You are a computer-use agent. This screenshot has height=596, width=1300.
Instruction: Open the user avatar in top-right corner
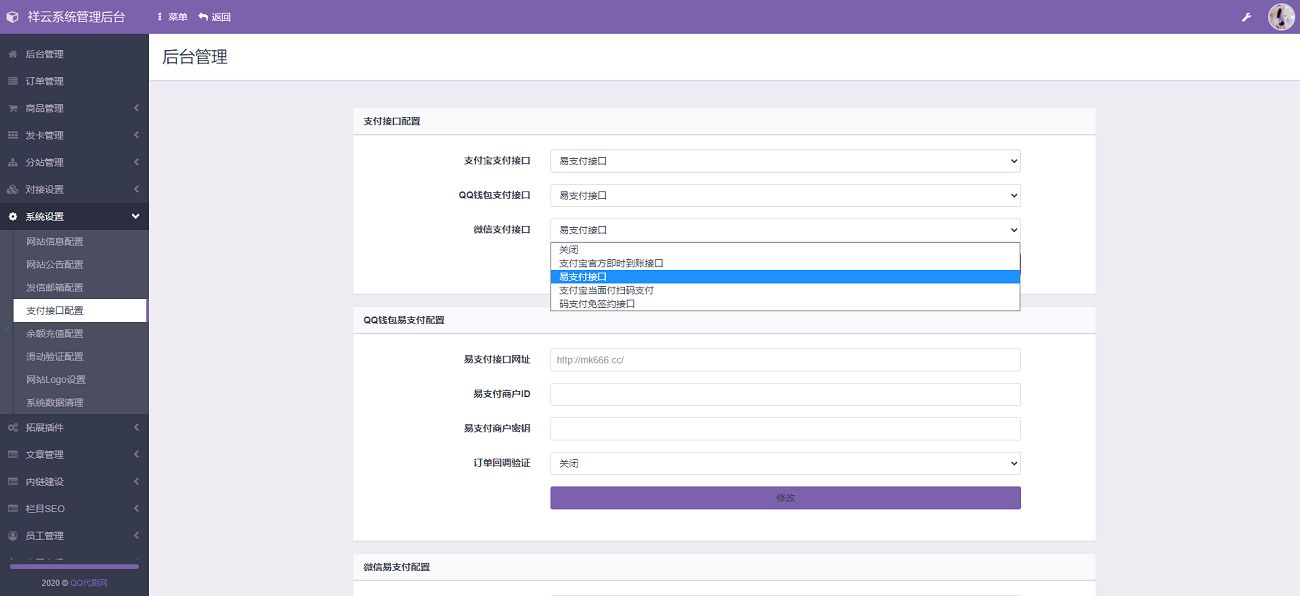tap(1281, 17)
